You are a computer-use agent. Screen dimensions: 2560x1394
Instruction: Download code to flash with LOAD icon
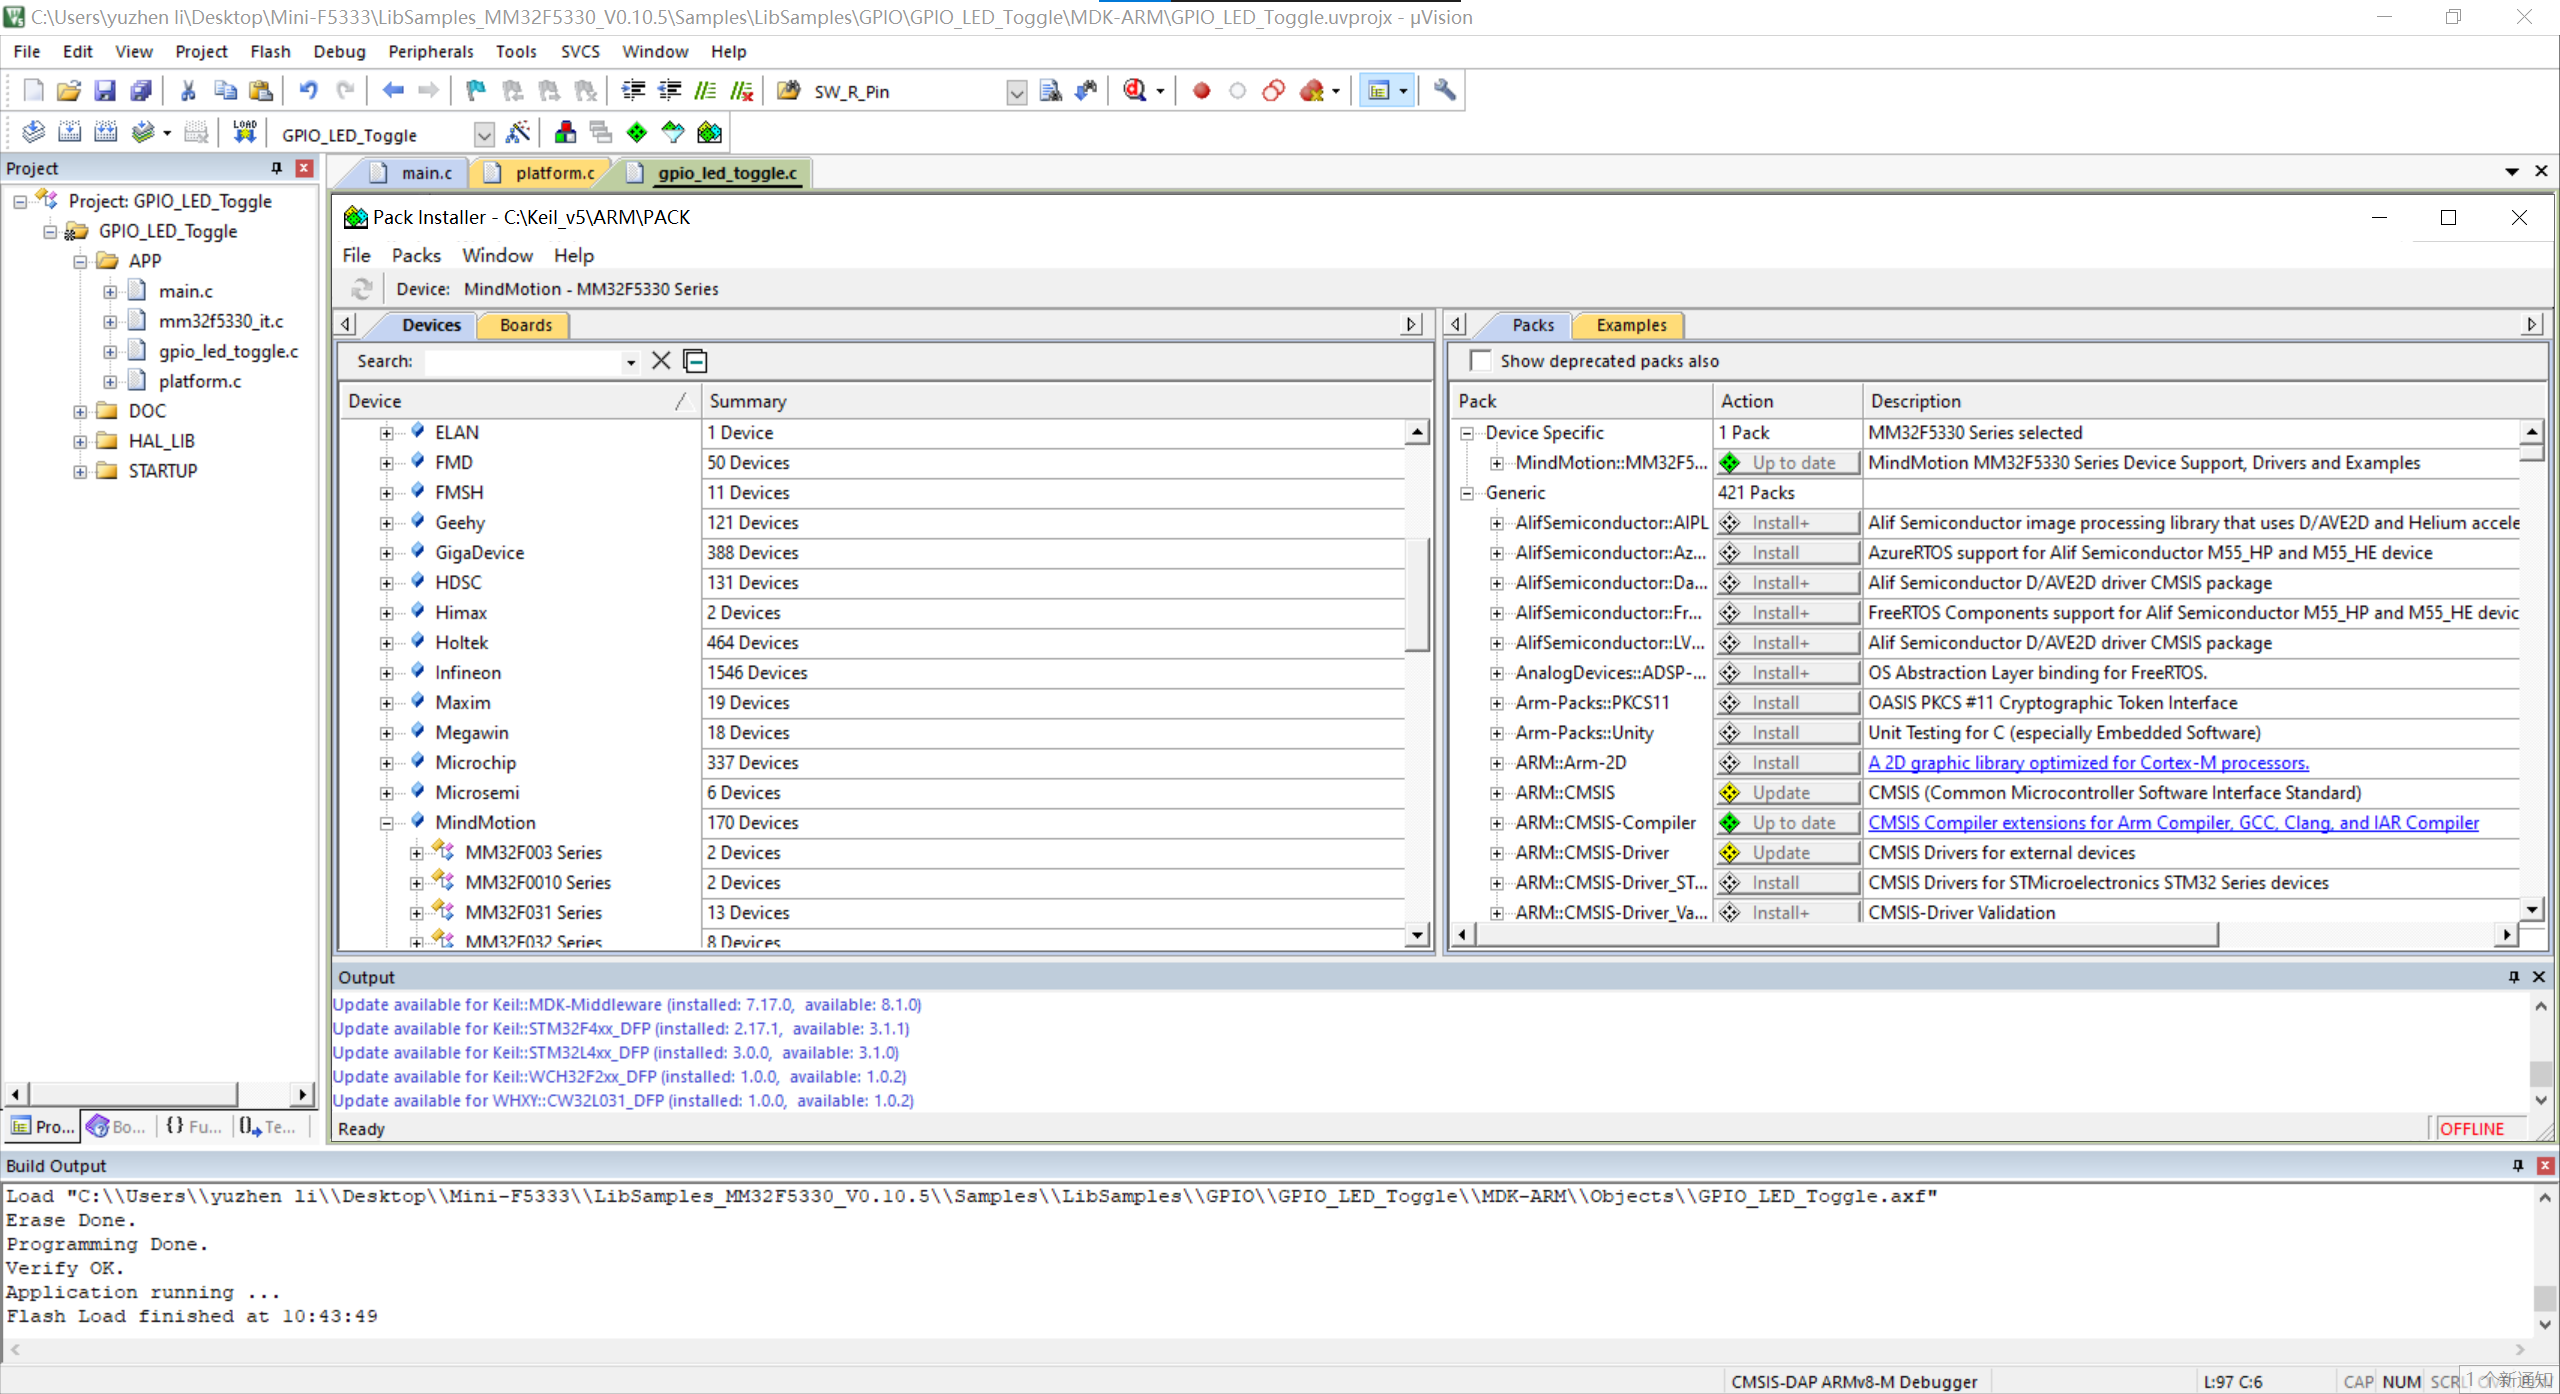tap(245, 133)
